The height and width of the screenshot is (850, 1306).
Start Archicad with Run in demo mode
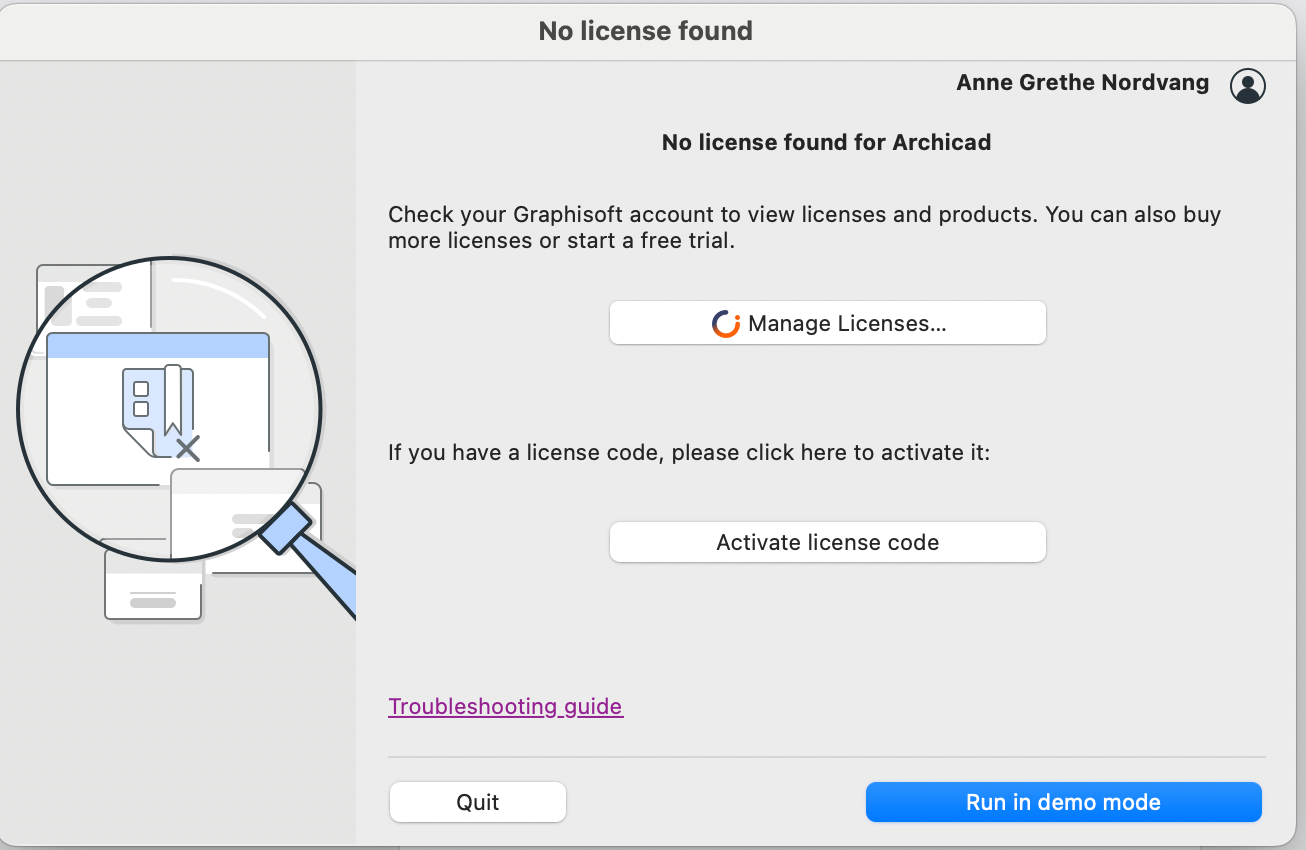(1063, 802)
